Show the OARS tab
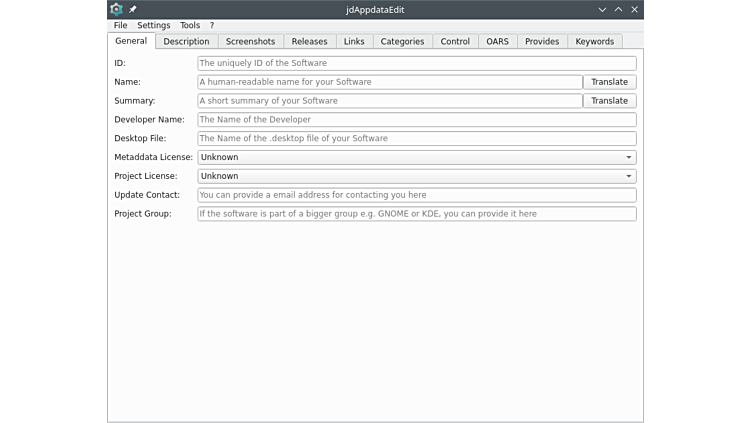The width and height of the screenshot is (752, 423). (497, 41)
